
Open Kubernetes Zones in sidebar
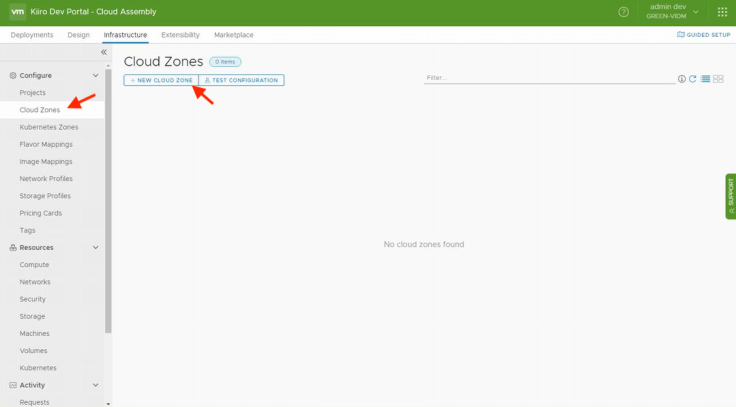pos(49,127)
